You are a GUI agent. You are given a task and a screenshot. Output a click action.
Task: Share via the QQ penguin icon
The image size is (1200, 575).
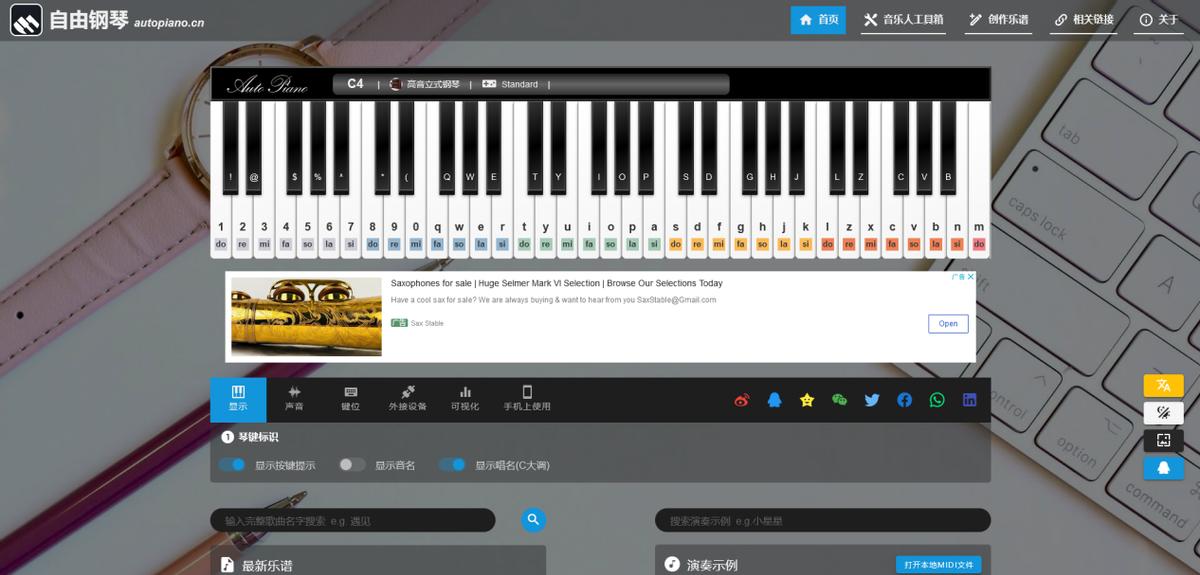(774, 400)
